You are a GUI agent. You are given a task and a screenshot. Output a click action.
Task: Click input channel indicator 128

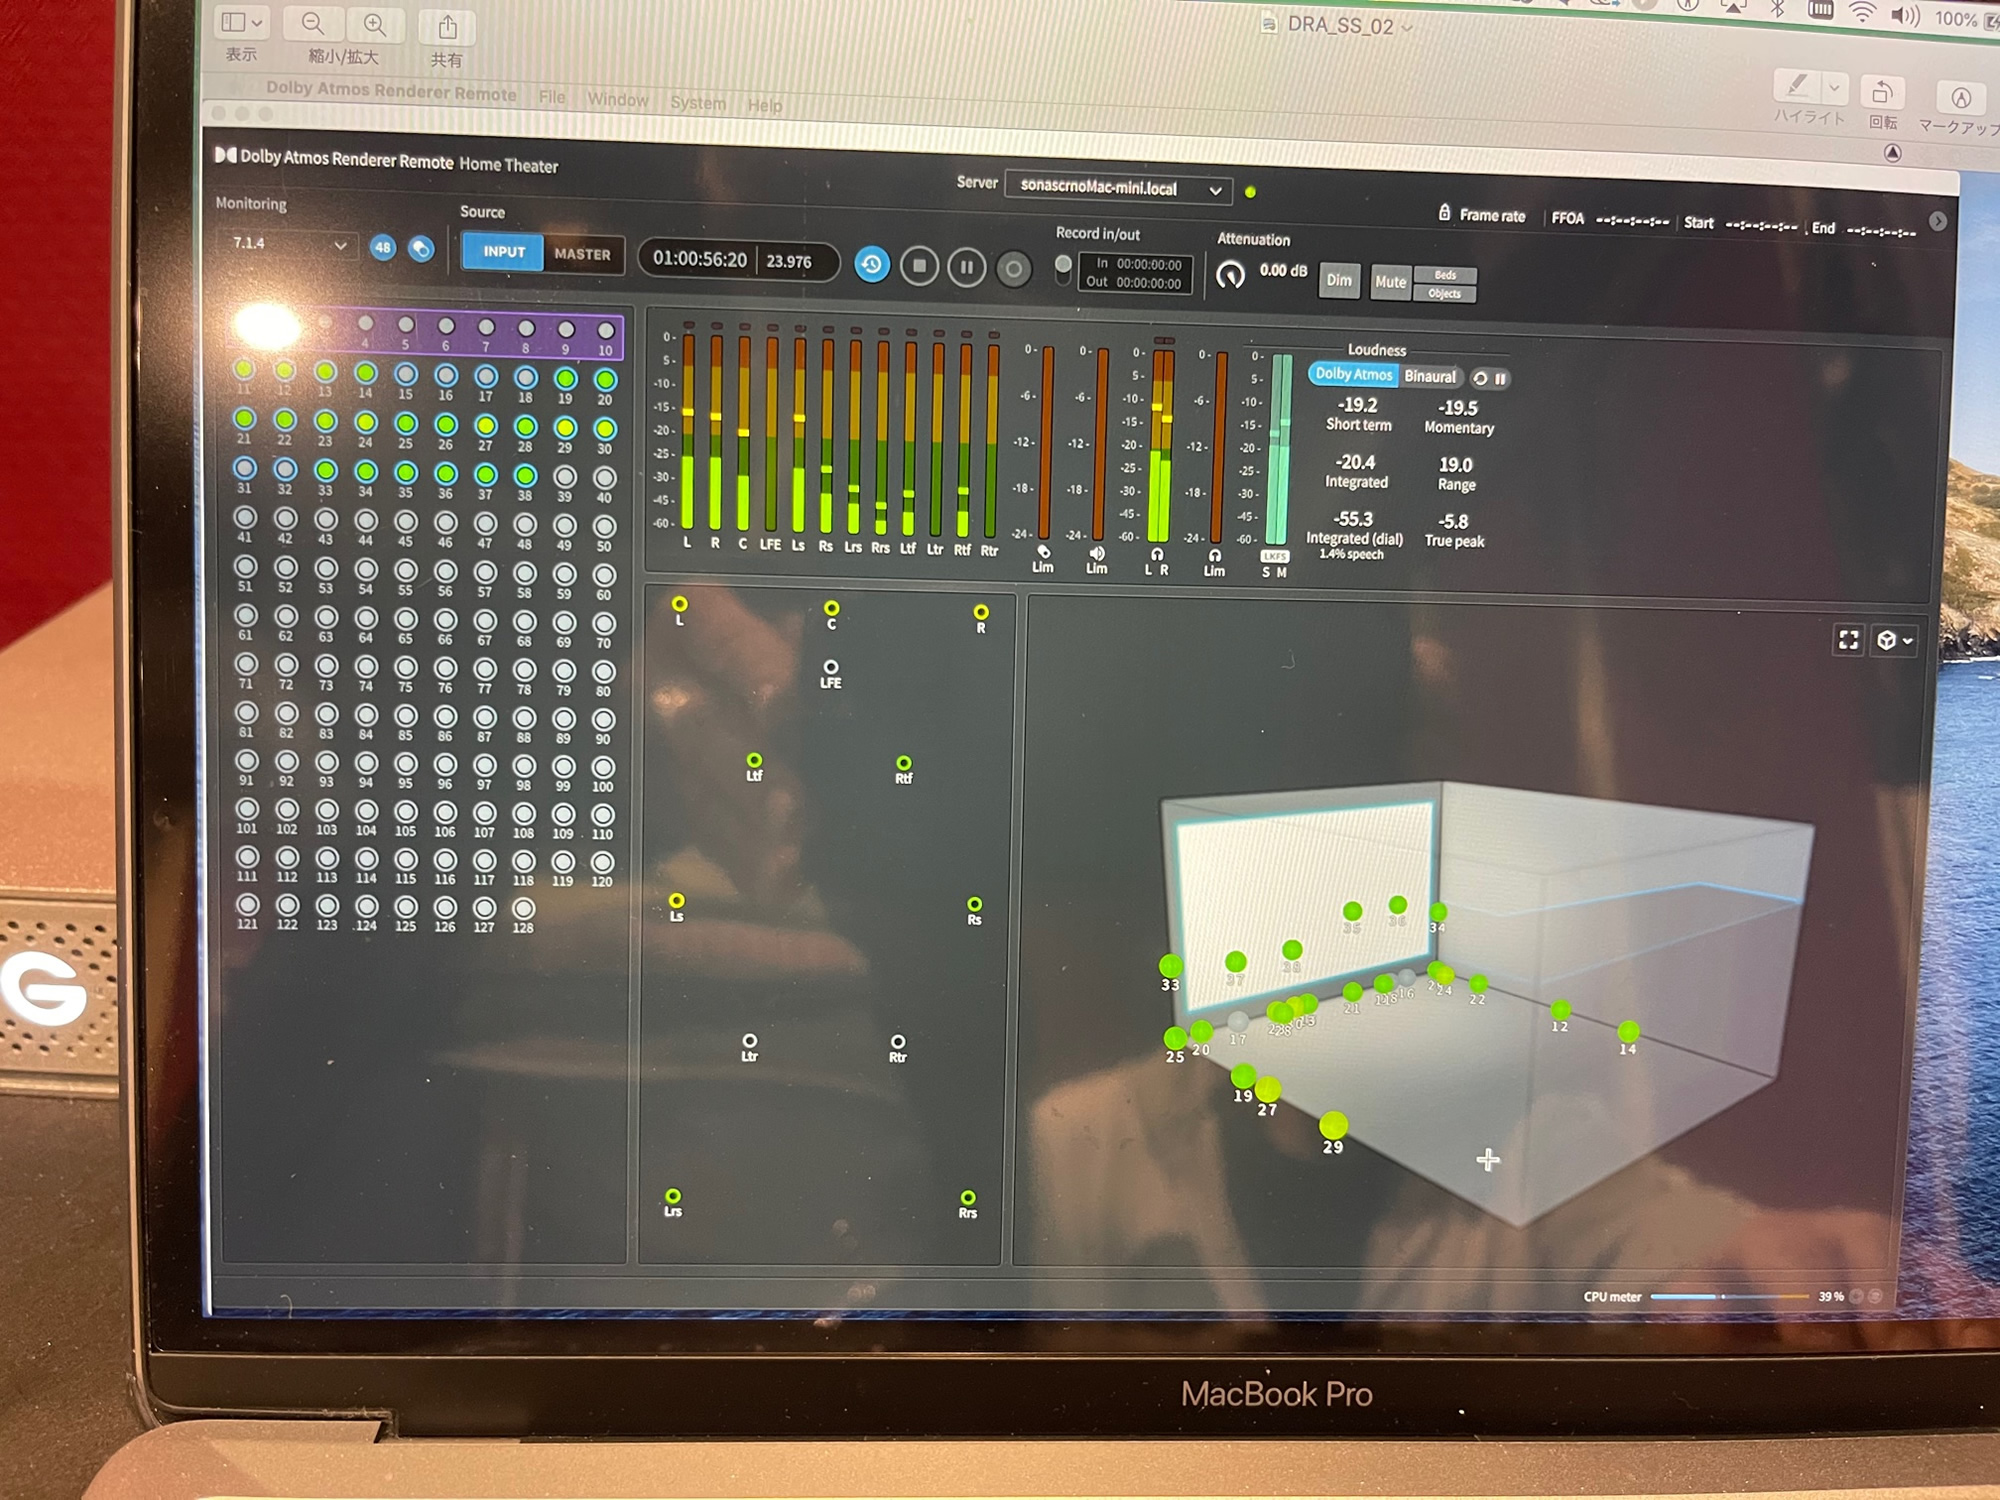pyautogui.click(x=524, y=909)
